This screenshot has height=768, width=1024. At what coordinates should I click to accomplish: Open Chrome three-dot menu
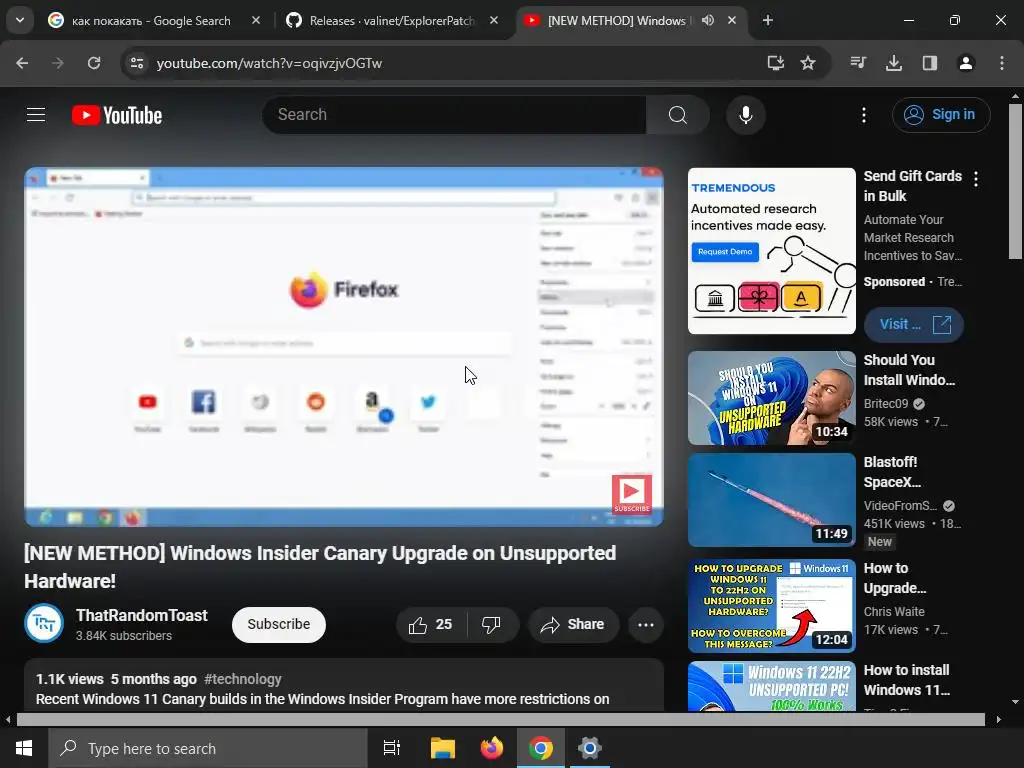(1002, 63)
